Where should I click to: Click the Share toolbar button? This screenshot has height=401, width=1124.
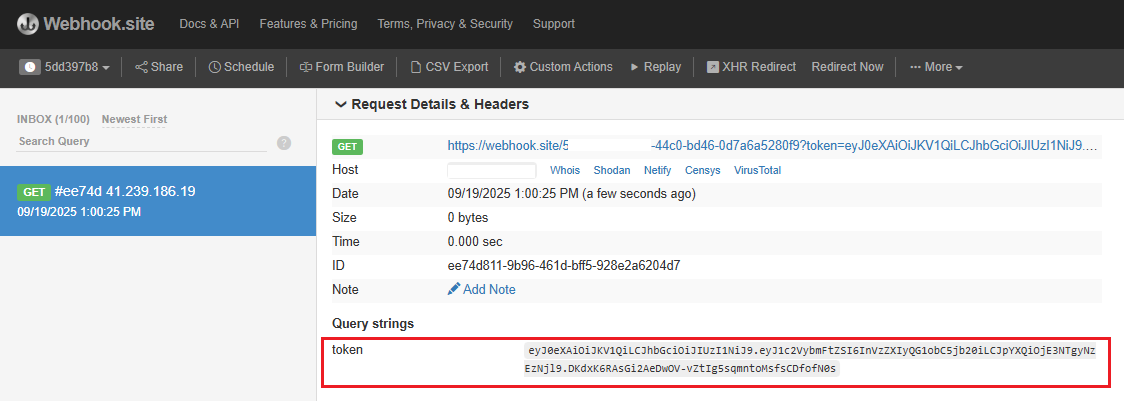pyautogui.click(x=159, y=67)
